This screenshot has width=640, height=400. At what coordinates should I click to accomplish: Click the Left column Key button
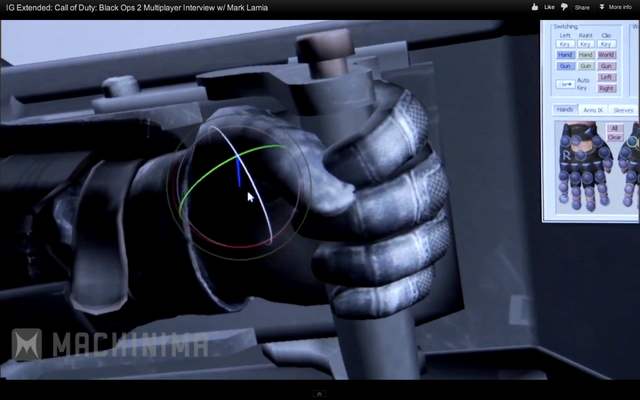[x=565, y=44]
